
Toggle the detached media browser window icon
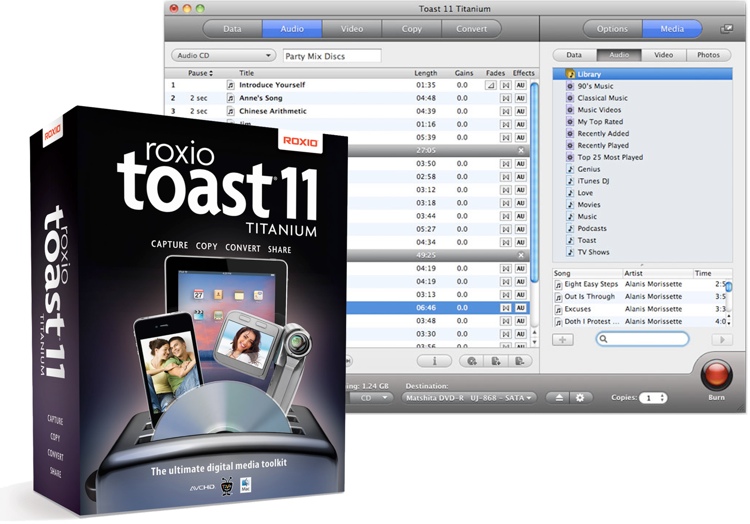(726, 29)
